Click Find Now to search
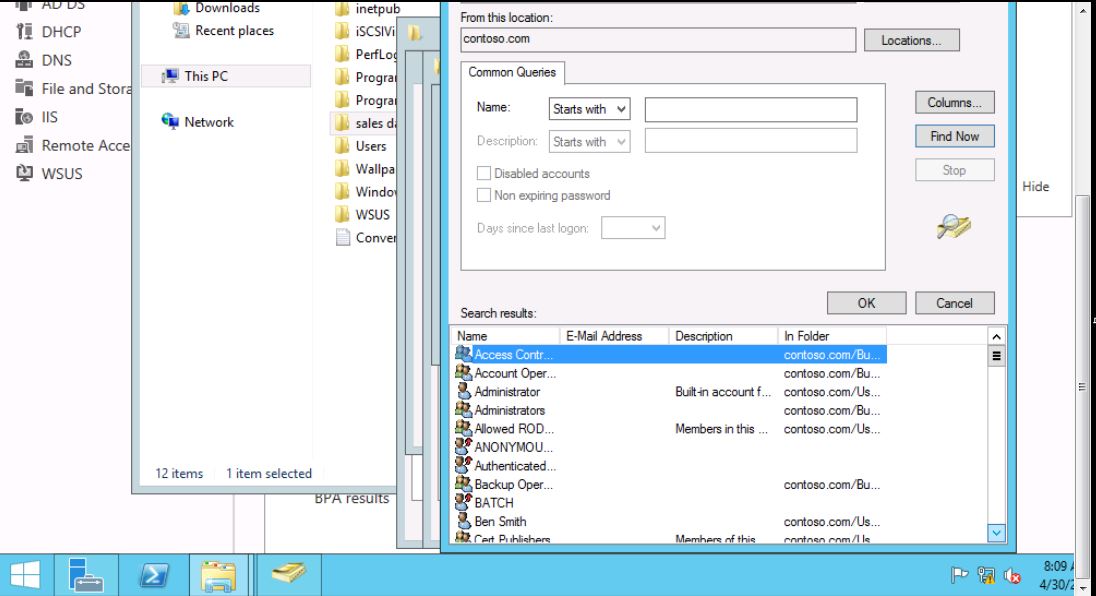This screenshot has width=1096, height=596. point(955,136)
